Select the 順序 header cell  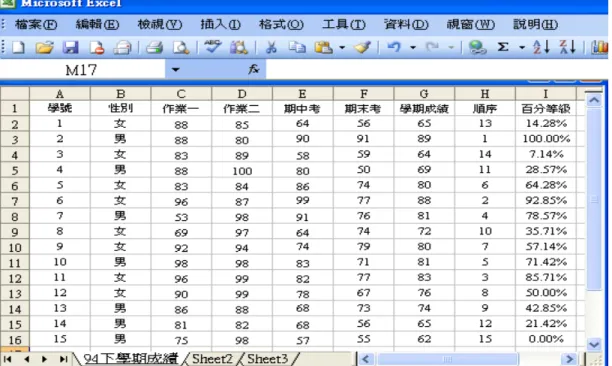[x=485, y=108]
